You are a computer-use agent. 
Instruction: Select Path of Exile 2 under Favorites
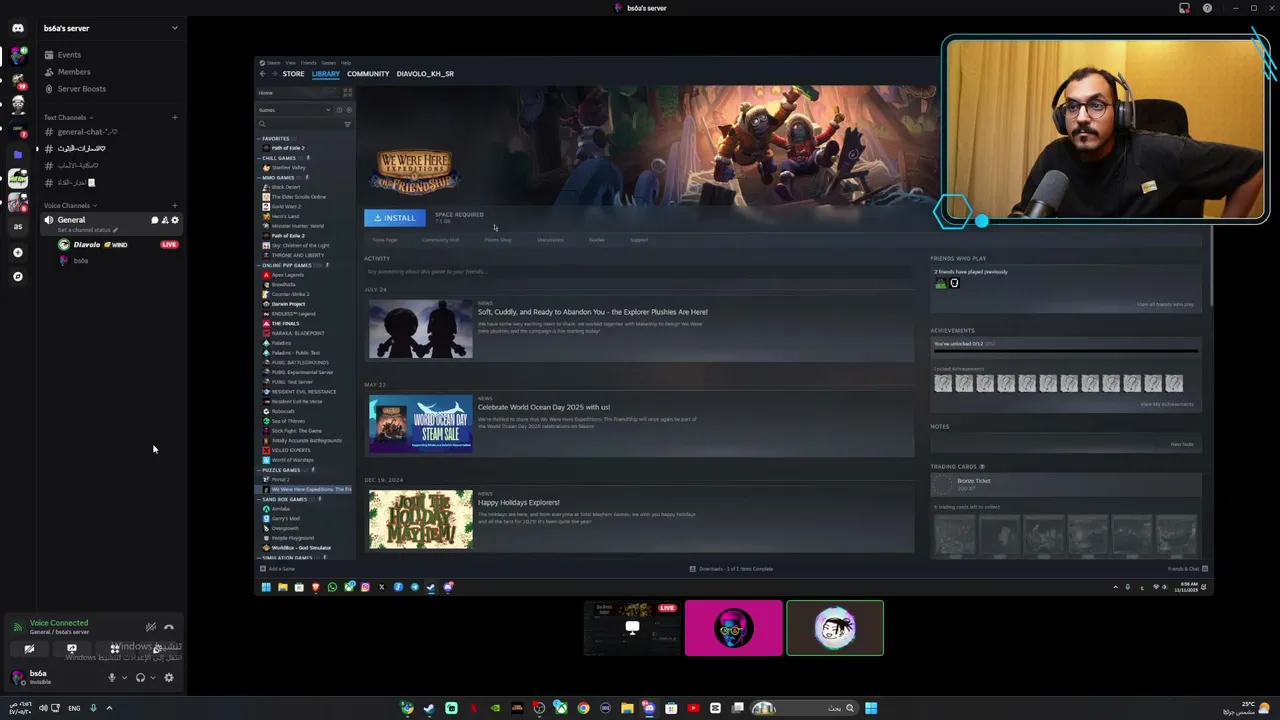[288, 148]
